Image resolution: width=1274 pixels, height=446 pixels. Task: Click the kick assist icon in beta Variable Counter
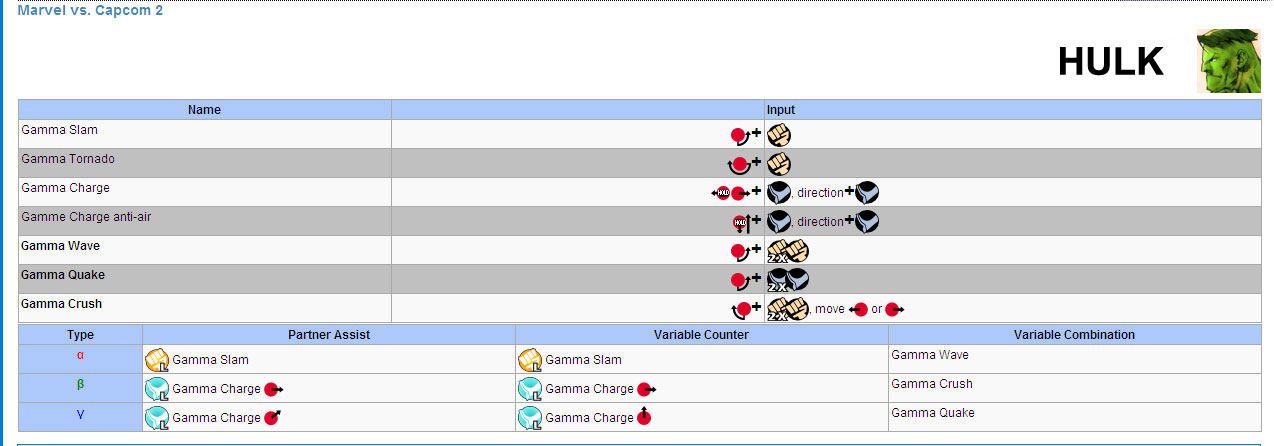529,389
